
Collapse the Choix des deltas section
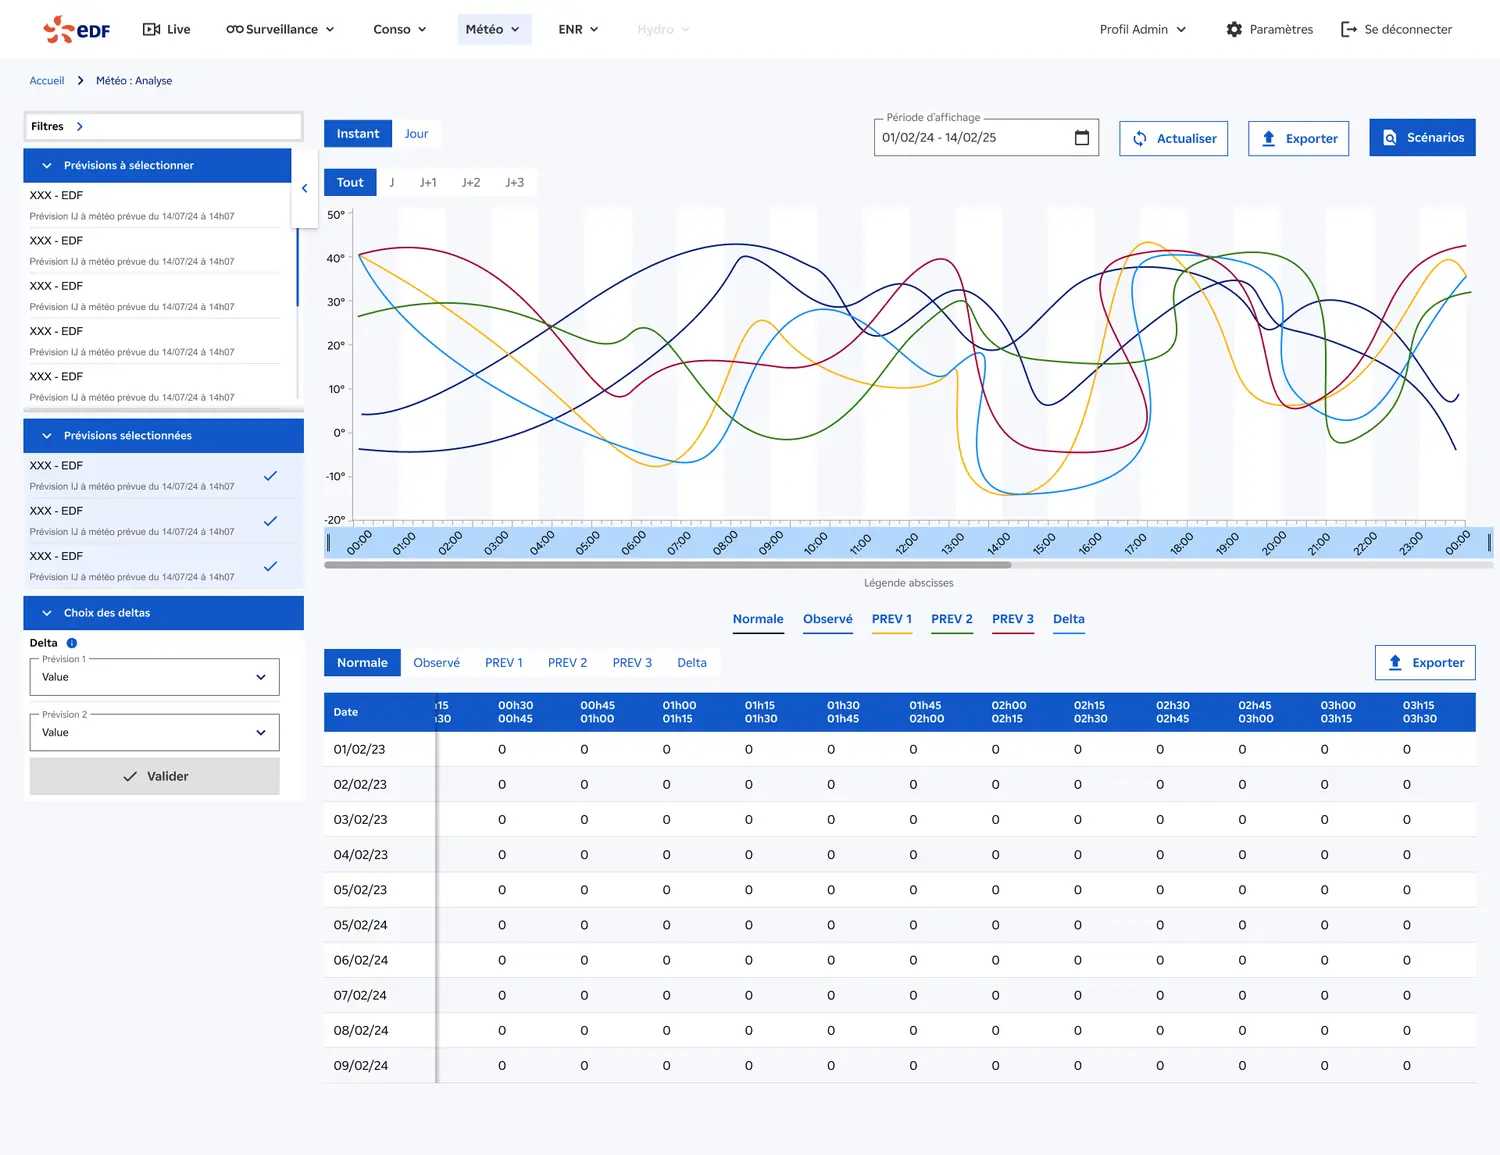[47, 613]
